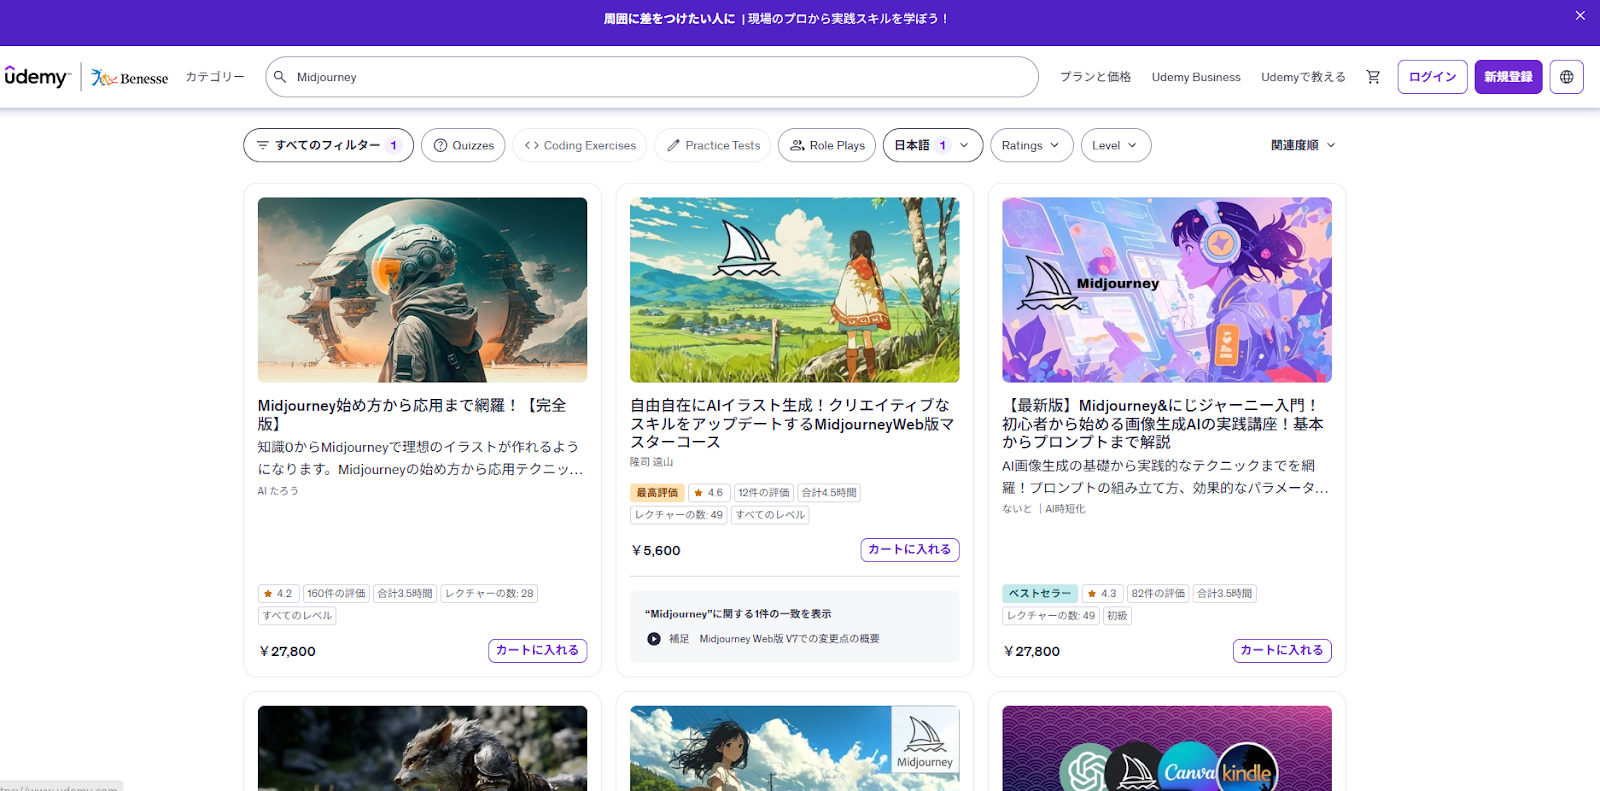Click instructor name 隆司 遠山
Screen dimensions: 1600x791
point(652,462)
